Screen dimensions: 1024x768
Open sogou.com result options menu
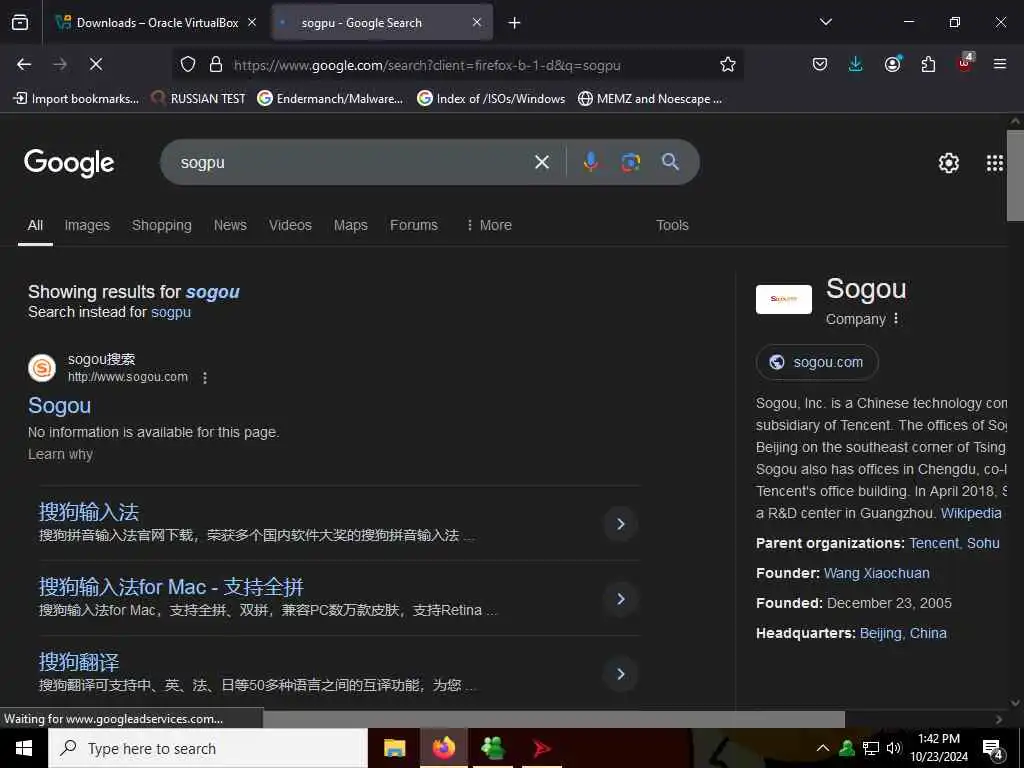[205, 377]
